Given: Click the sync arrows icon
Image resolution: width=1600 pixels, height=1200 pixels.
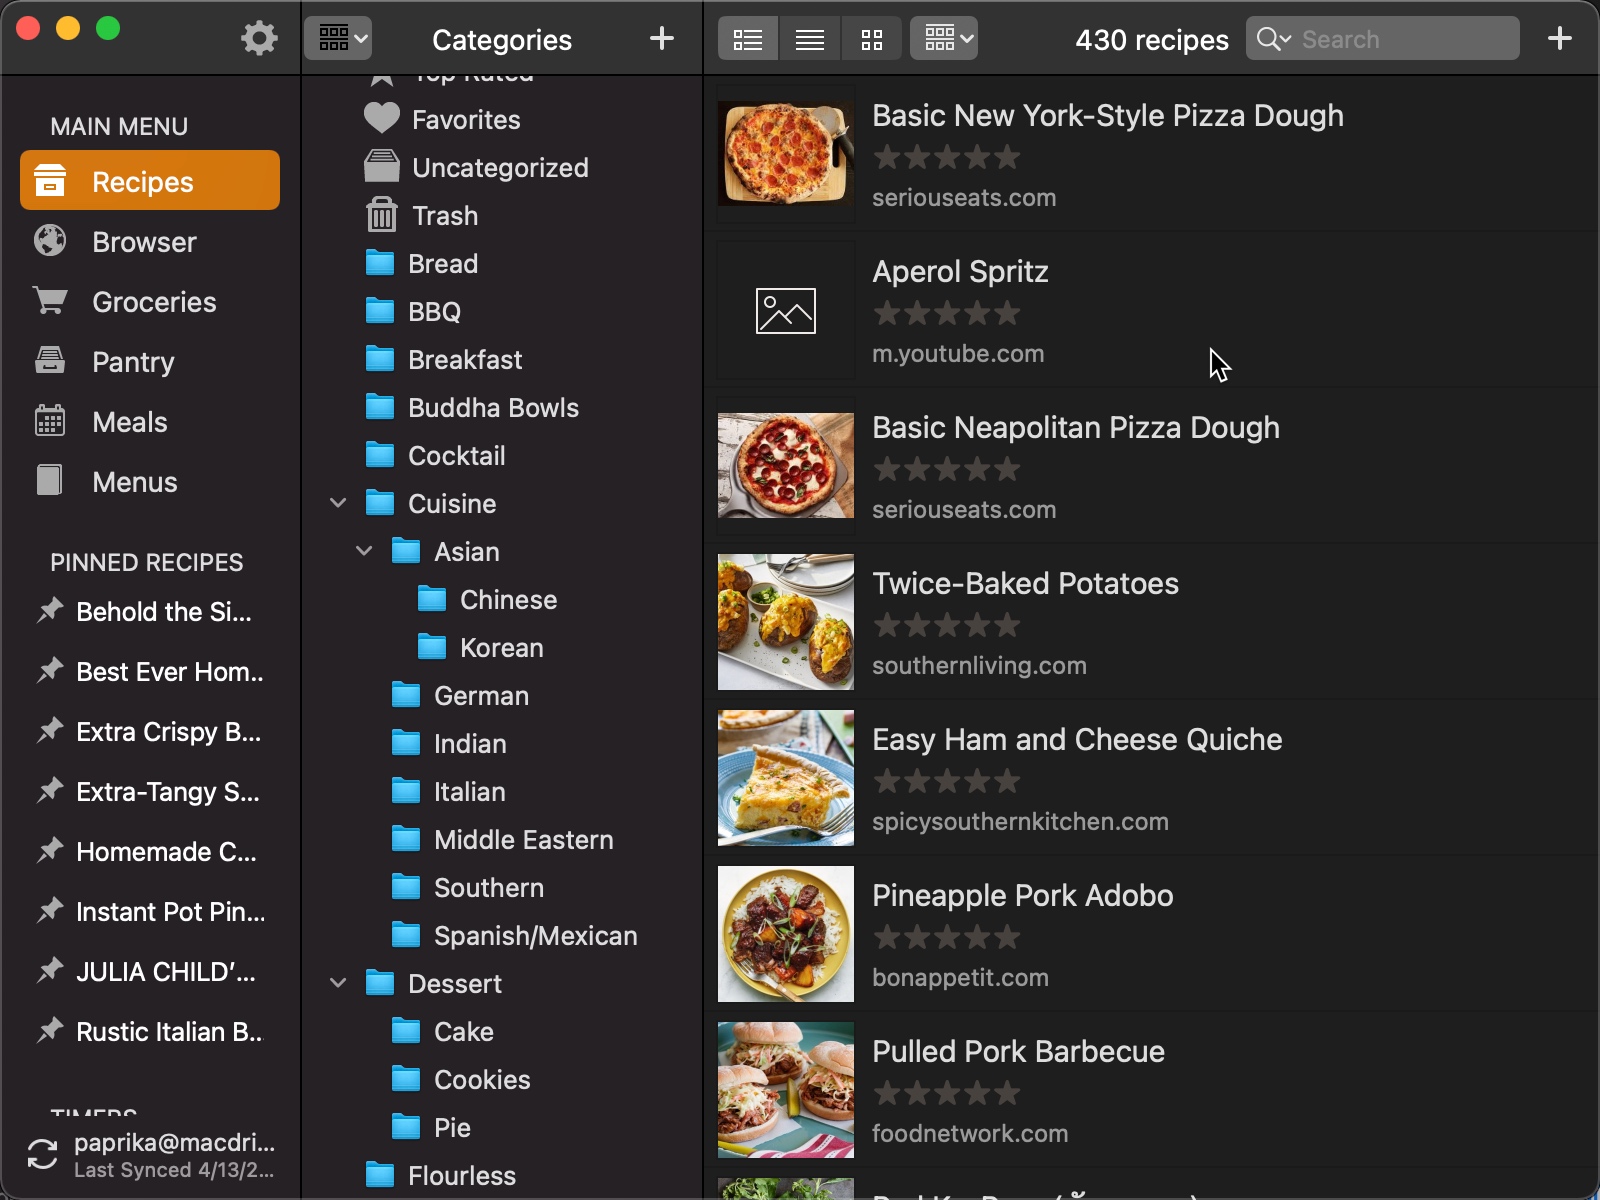Looking at the screenshot, I should (42, 1154).
